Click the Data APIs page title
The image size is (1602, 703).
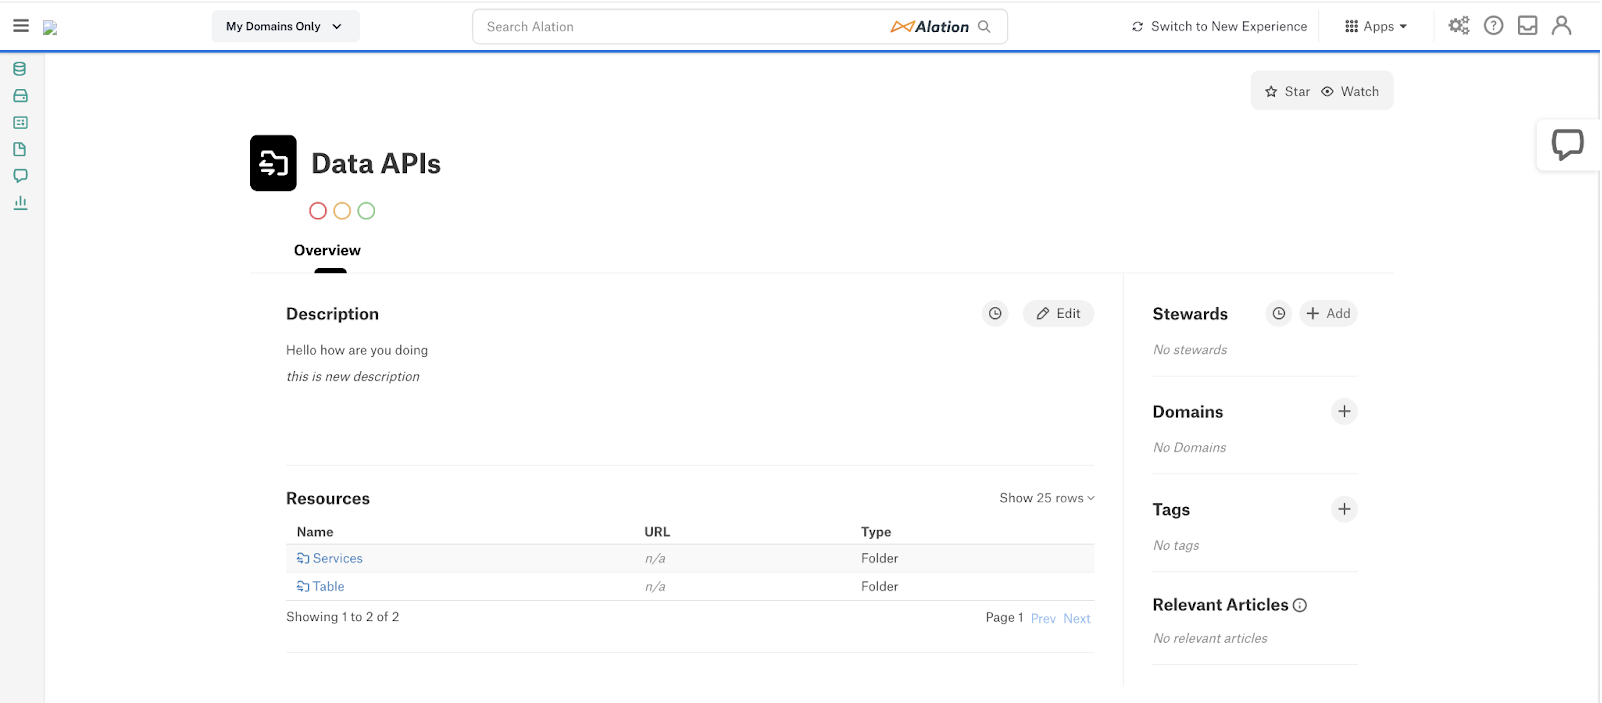(376, 164)
